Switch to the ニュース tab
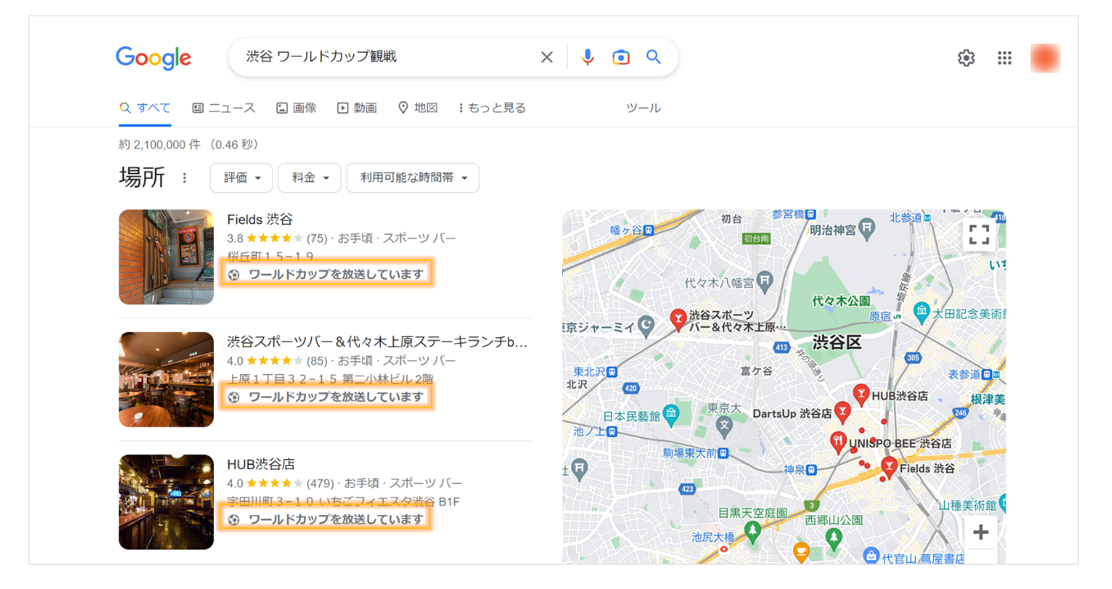The image size is (1112, 589). point(223,108)
